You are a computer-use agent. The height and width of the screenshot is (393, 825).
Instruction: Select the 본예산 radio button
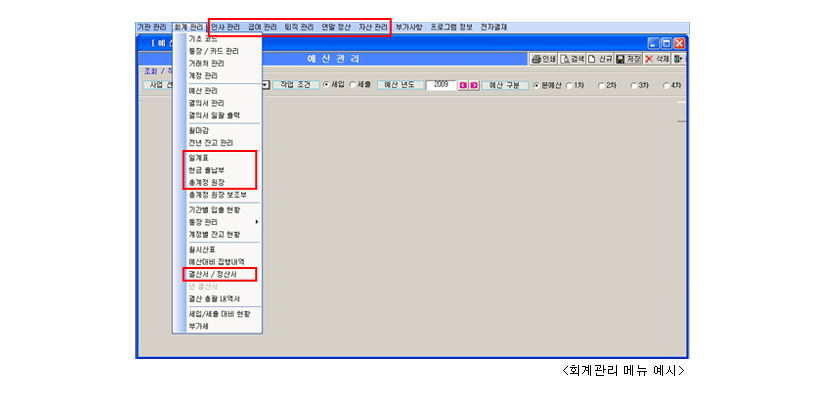coord(537,85)
